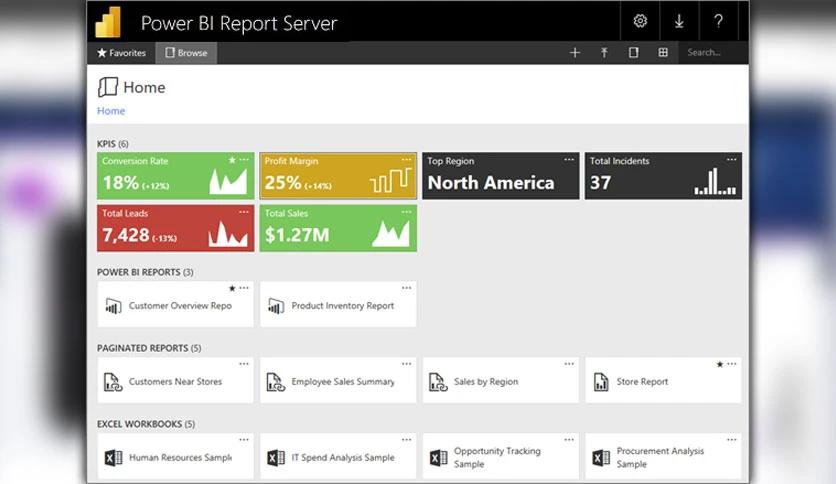Screen dimensions: 836x484
Task: Toggle favorite star on Customer Overview Report
Action: pyautogui.click(x=232, y=288)
